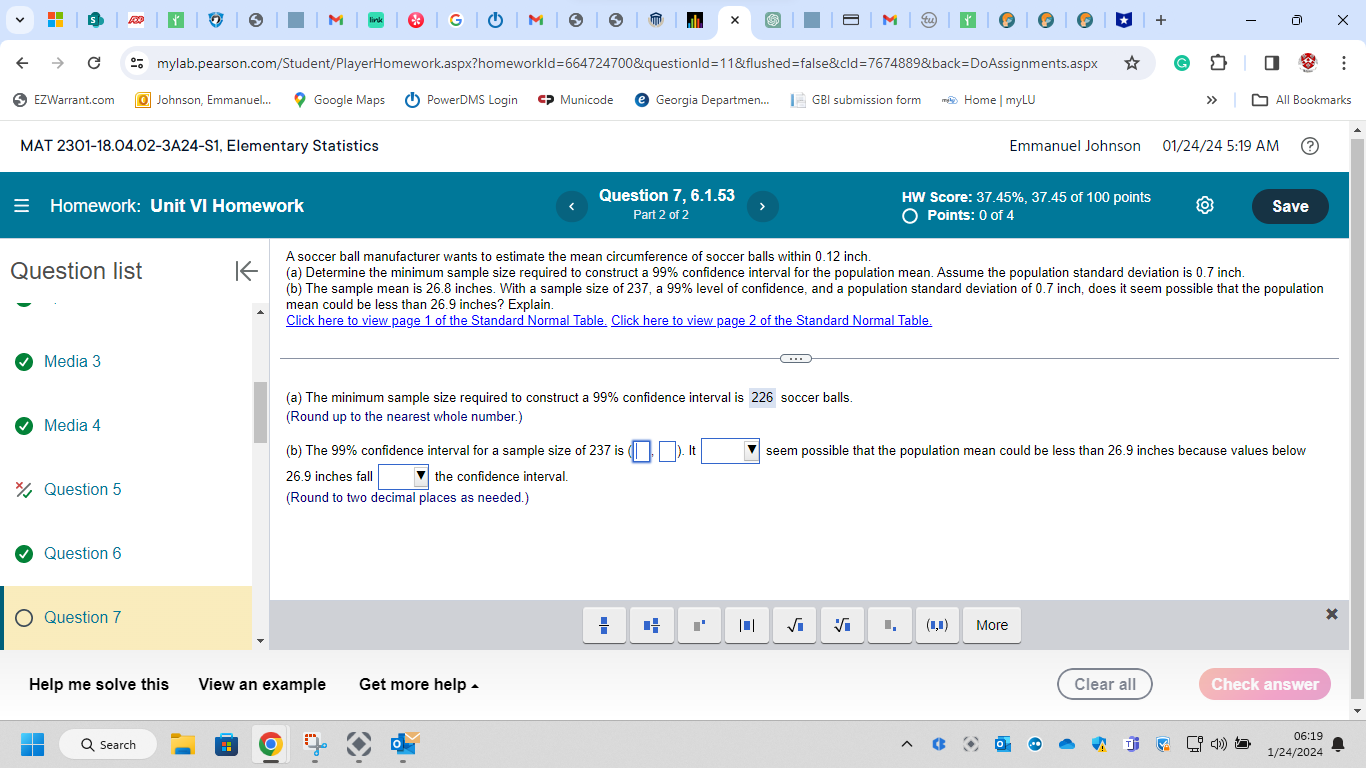The height and width of the screenshot is (768, 1366).
Task: Insert an nth root from the palette
Action: [x=841, y=625]
